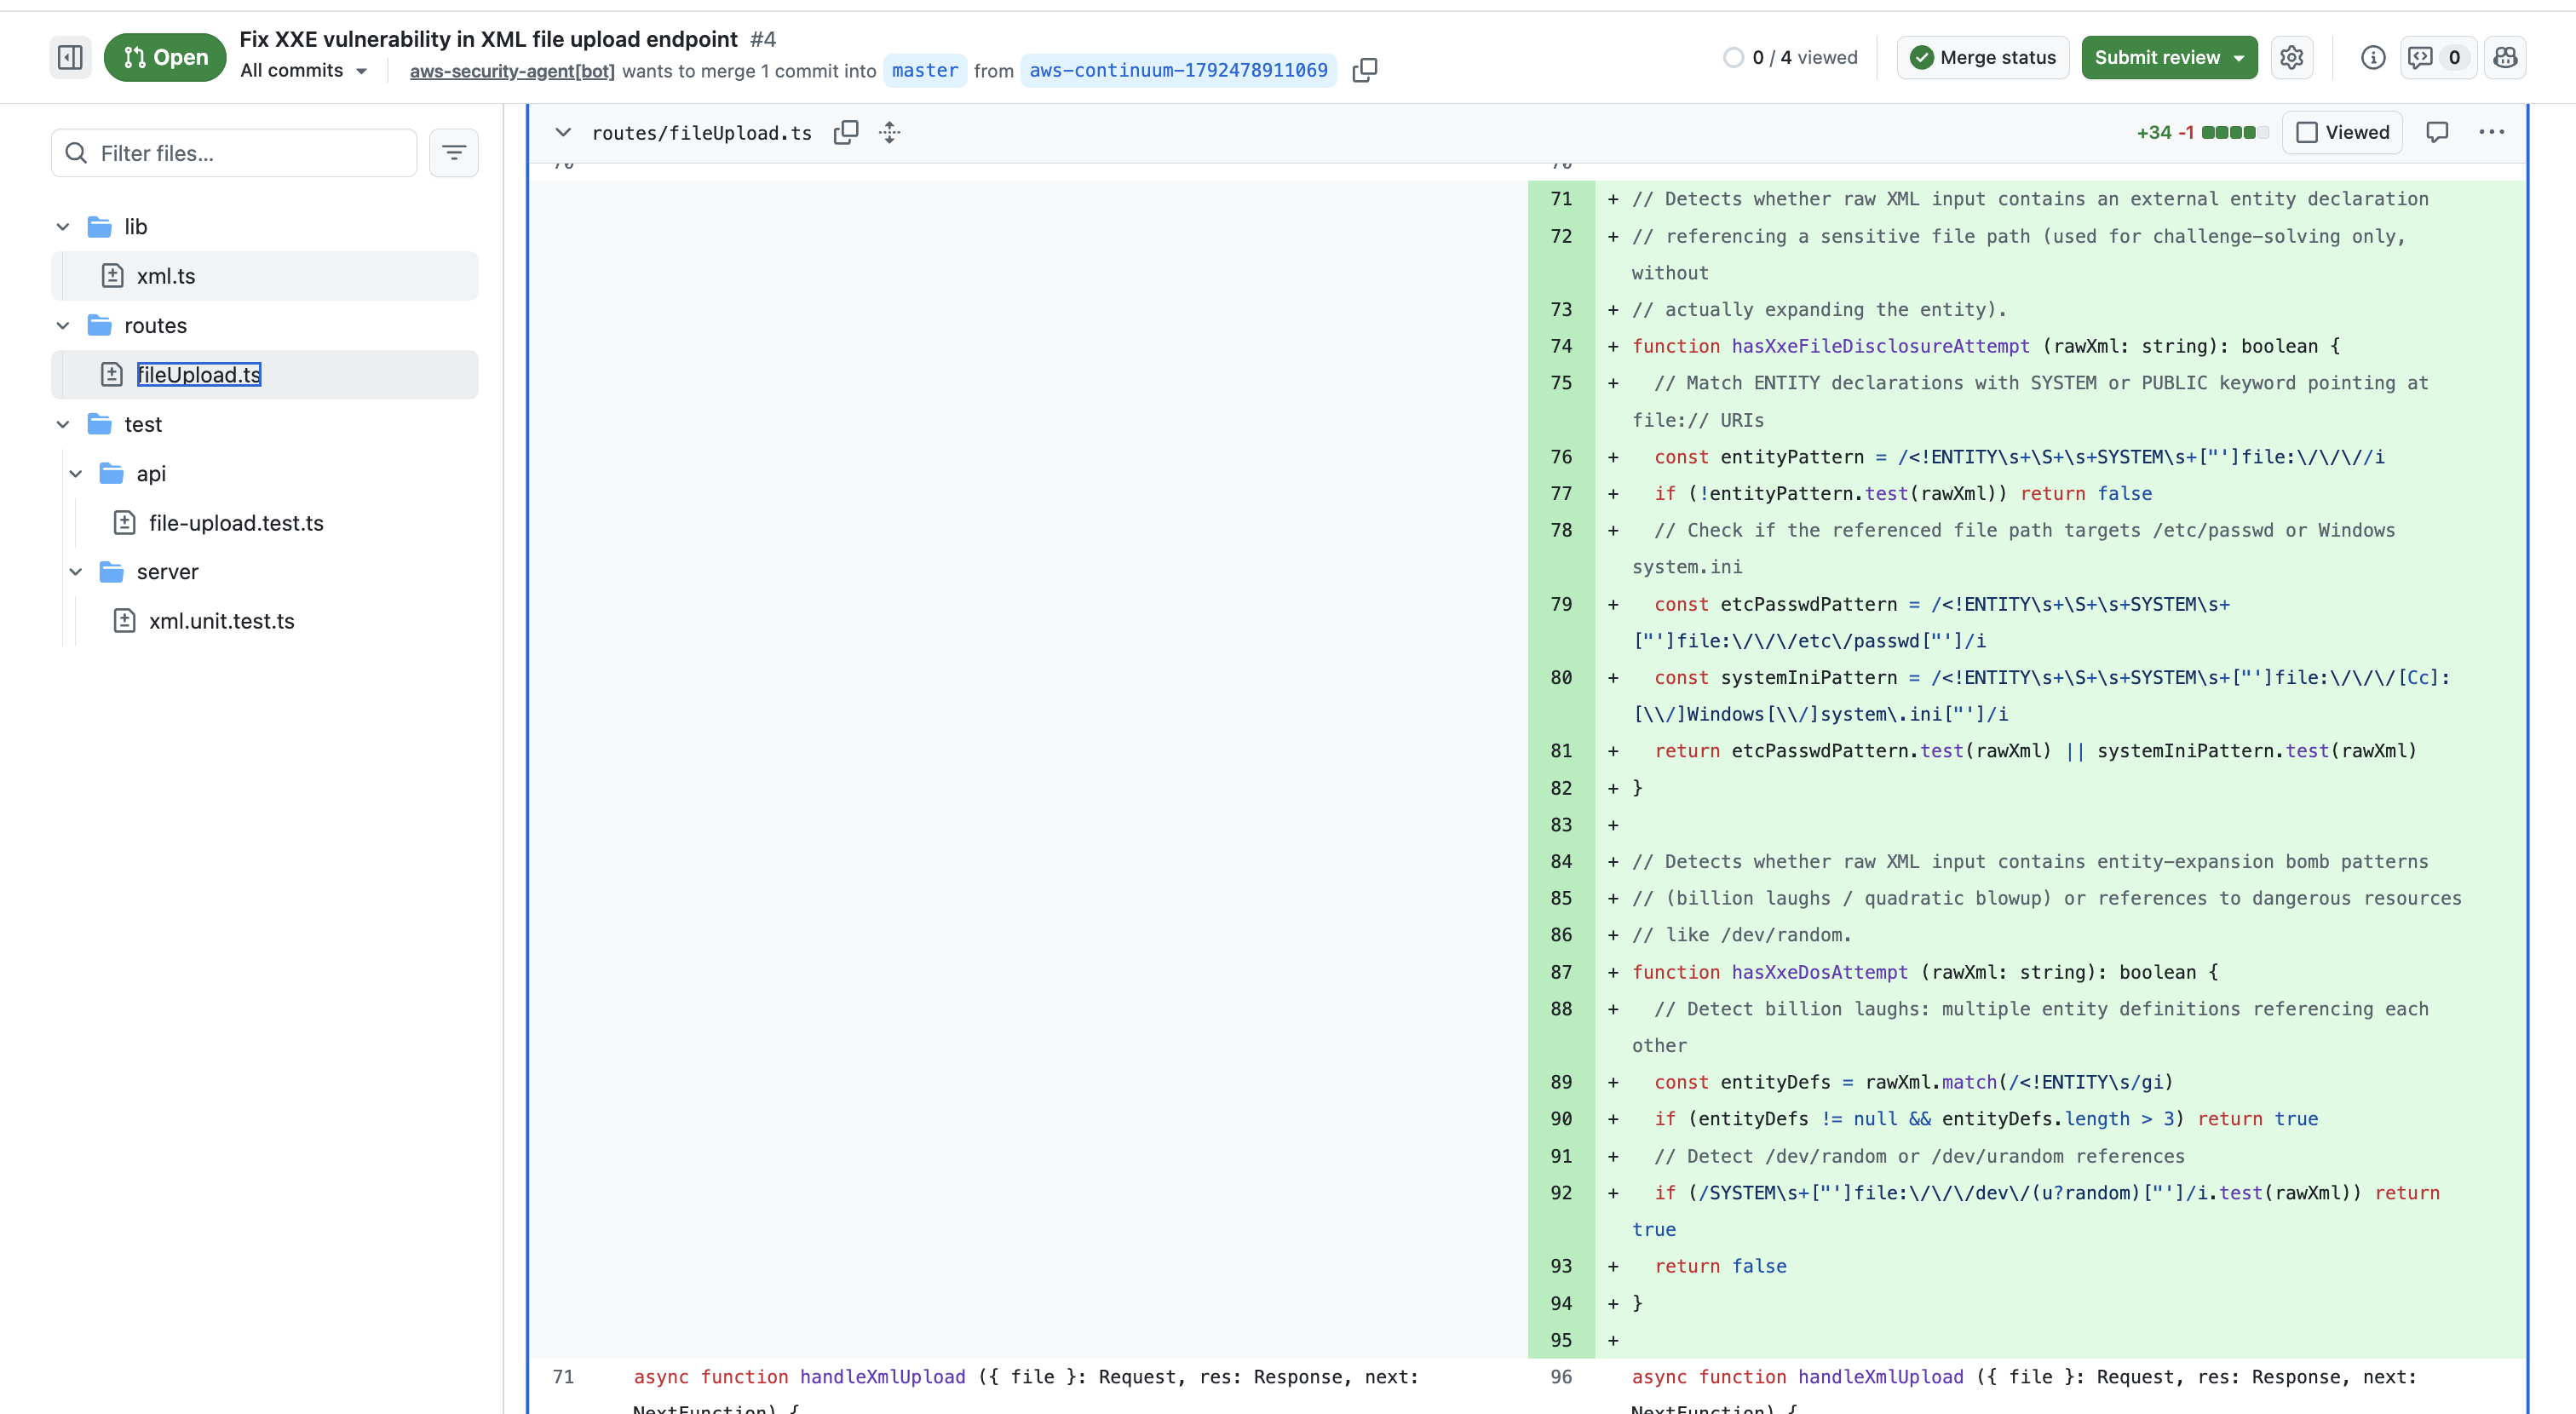Click the 0 / 4 viewed progress indicator
This screenshot has width=2576, height=1414.
(x=1790, y=57)
